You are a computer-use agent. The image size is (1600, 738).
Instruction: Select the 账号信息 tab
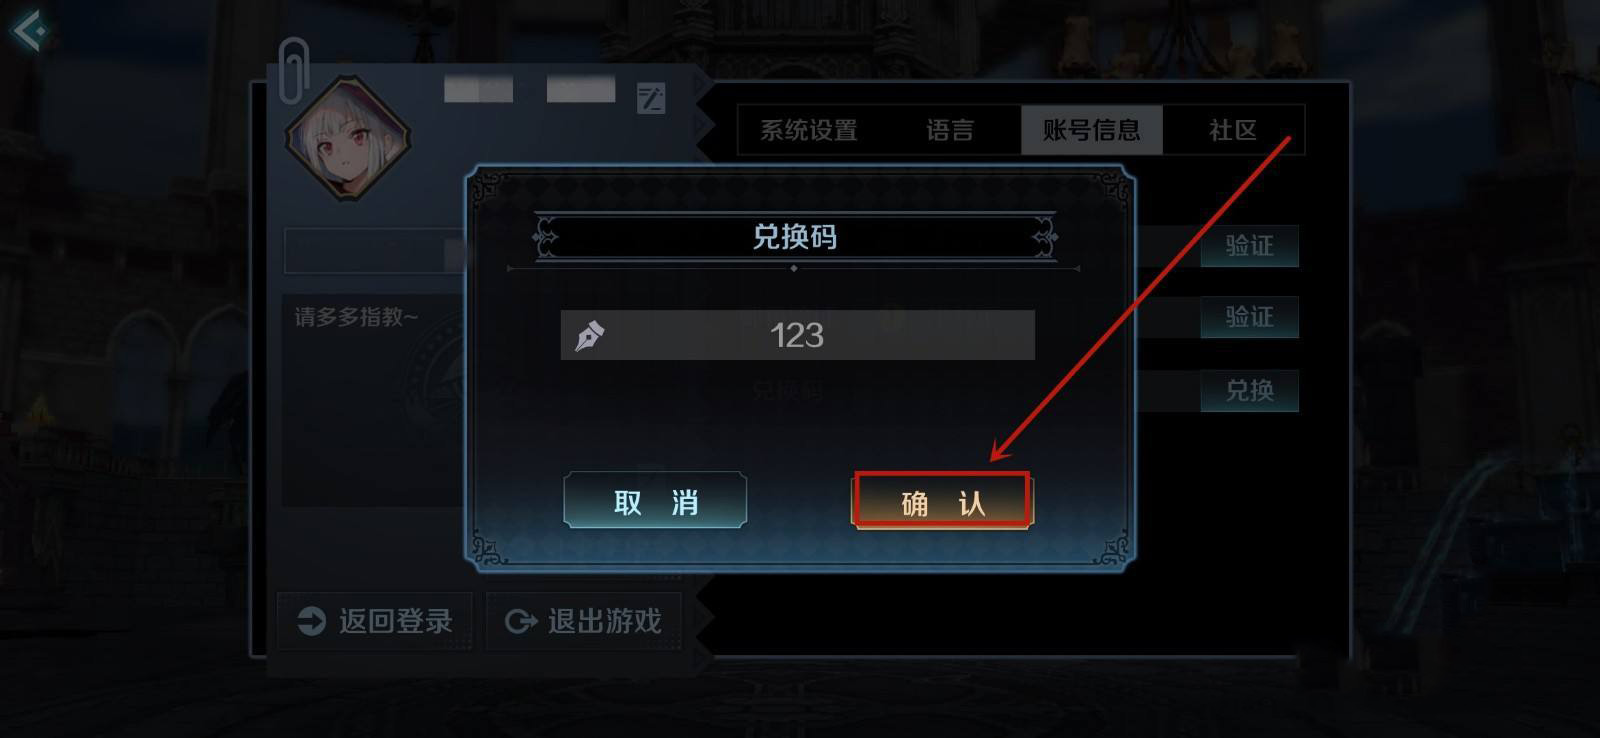[1091, 130]
